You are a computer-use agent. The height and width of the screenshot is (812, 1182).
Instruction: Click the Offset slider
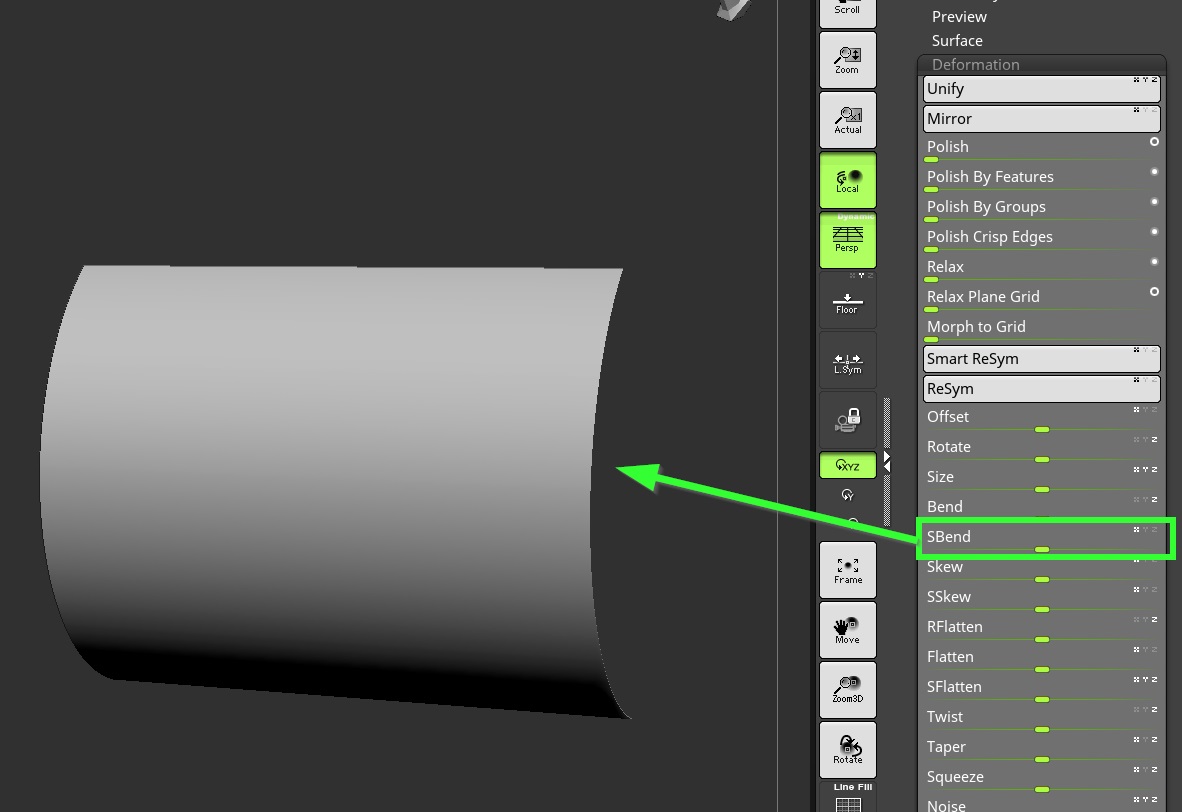tap(1042, 418)
